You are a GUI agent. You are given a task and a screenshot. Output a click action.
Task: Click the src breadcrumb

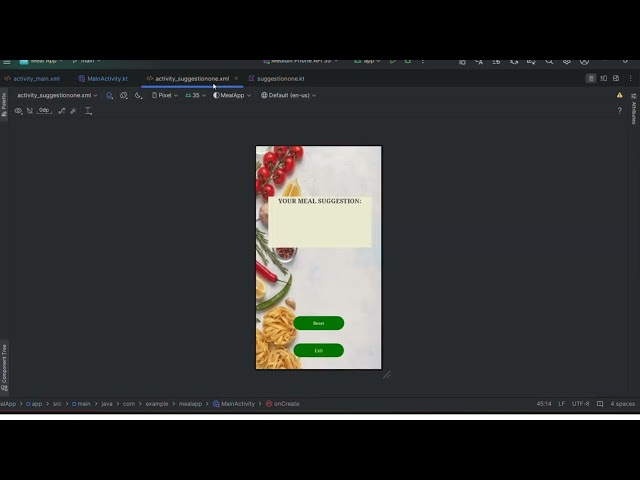point(57,404)
